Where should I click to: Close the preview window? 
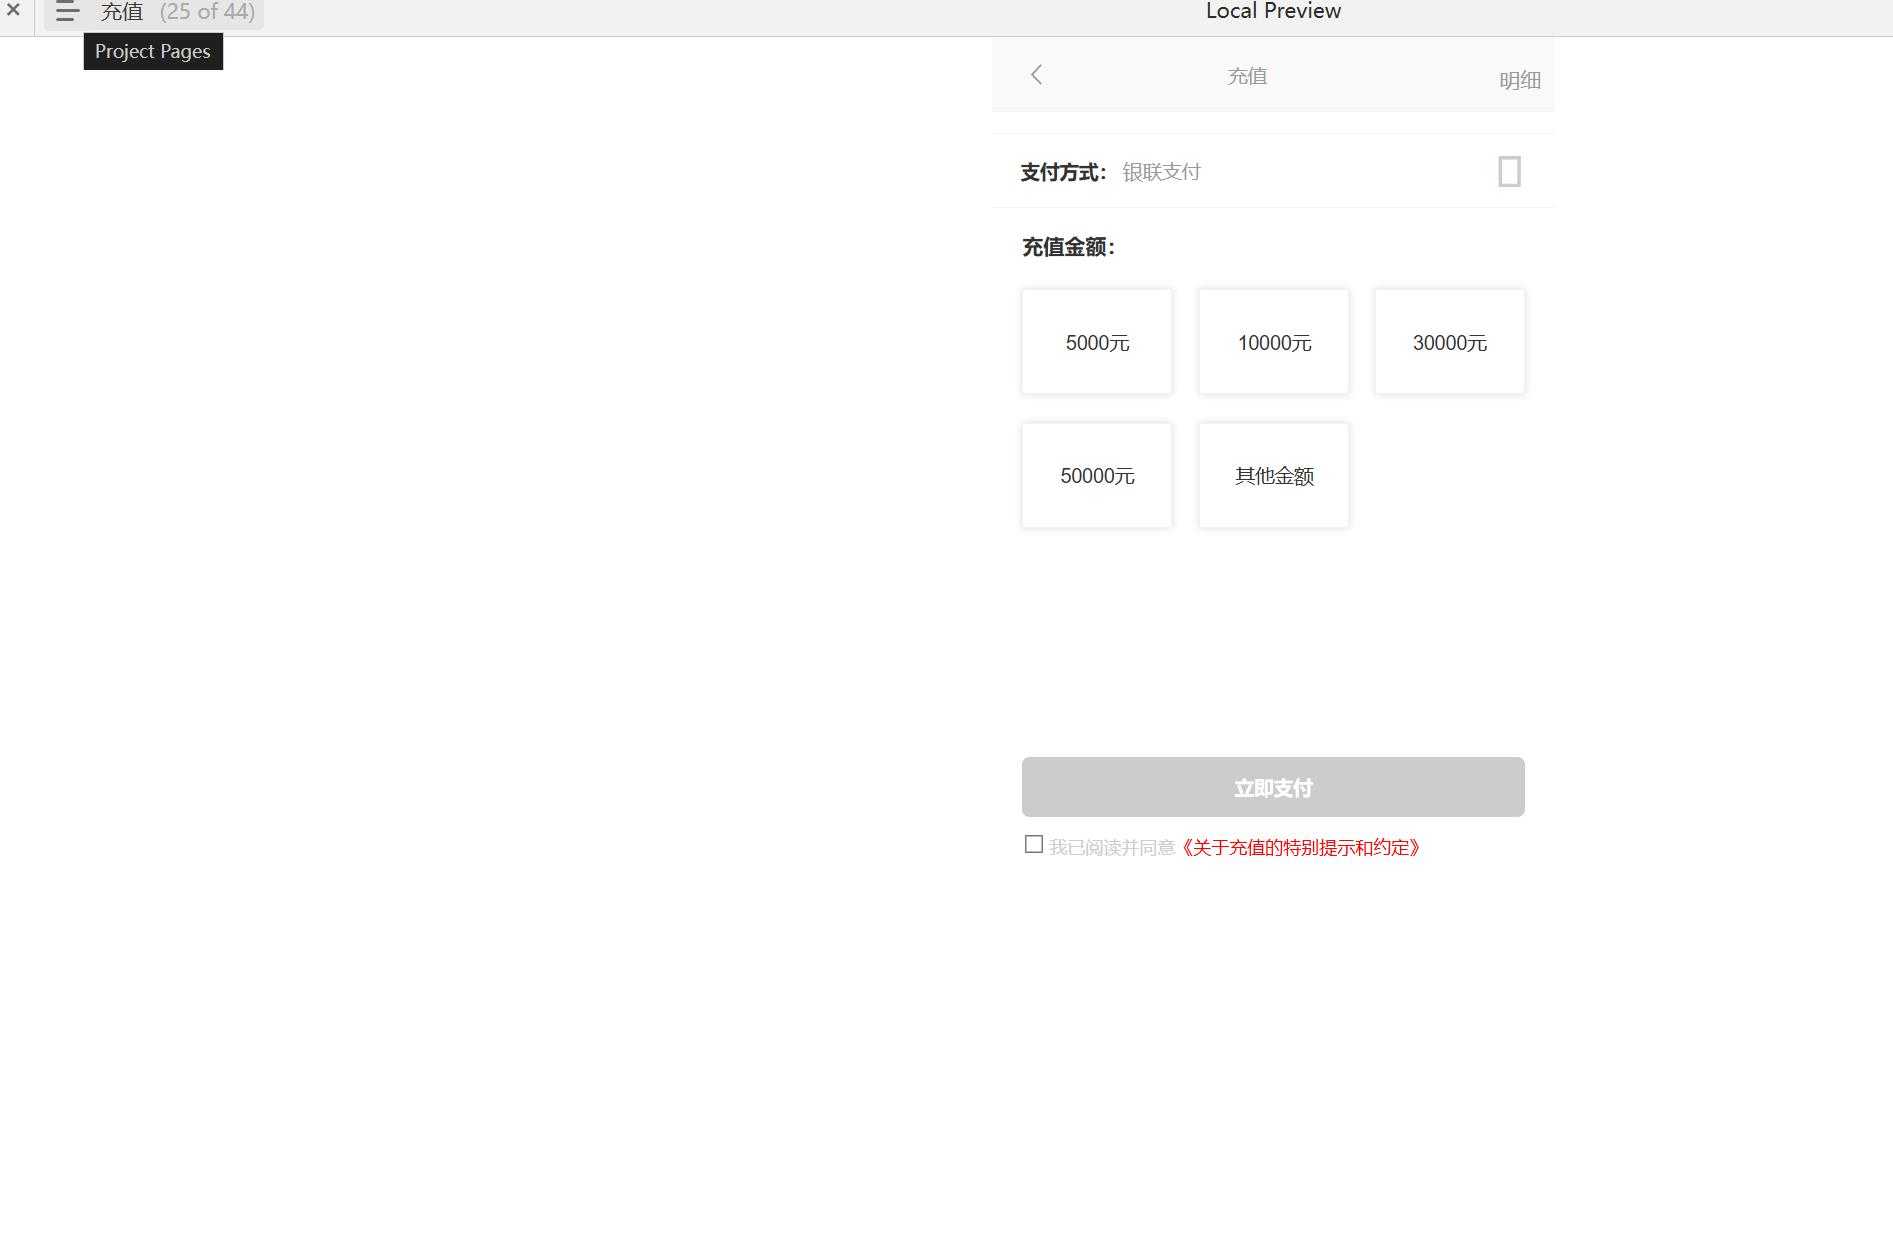tap(13, 11)
